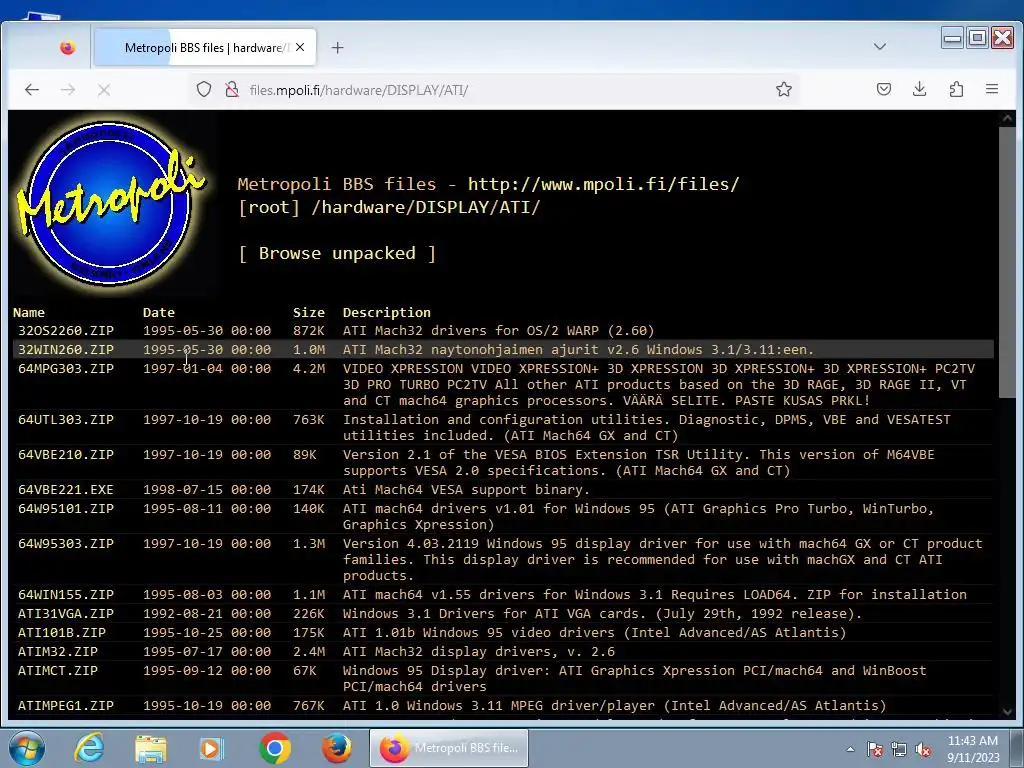1024x768 pixels.
Task: Open the clock showing 11:43 AM
Action: click(973, 749)
